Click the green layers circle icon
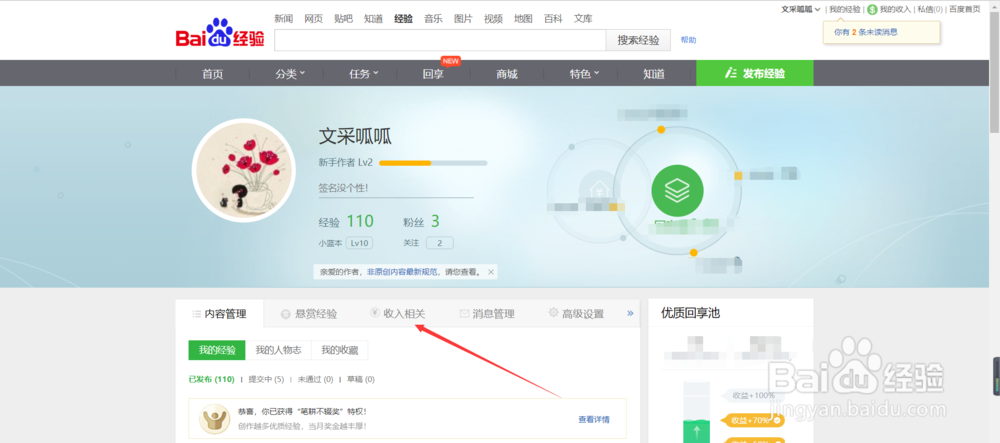This screenshot has width=1000, height=443. [x=677, y=190]
